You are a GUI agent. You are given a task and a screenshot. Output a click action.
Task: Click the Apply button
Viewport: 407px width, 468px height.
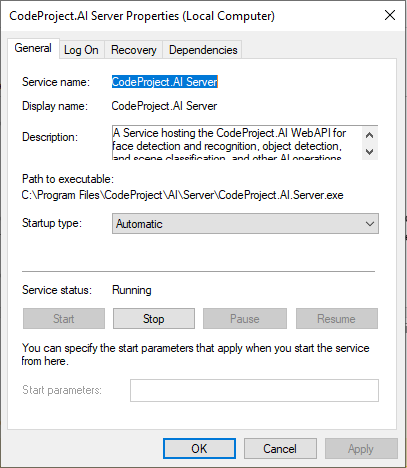coord(361,449)
